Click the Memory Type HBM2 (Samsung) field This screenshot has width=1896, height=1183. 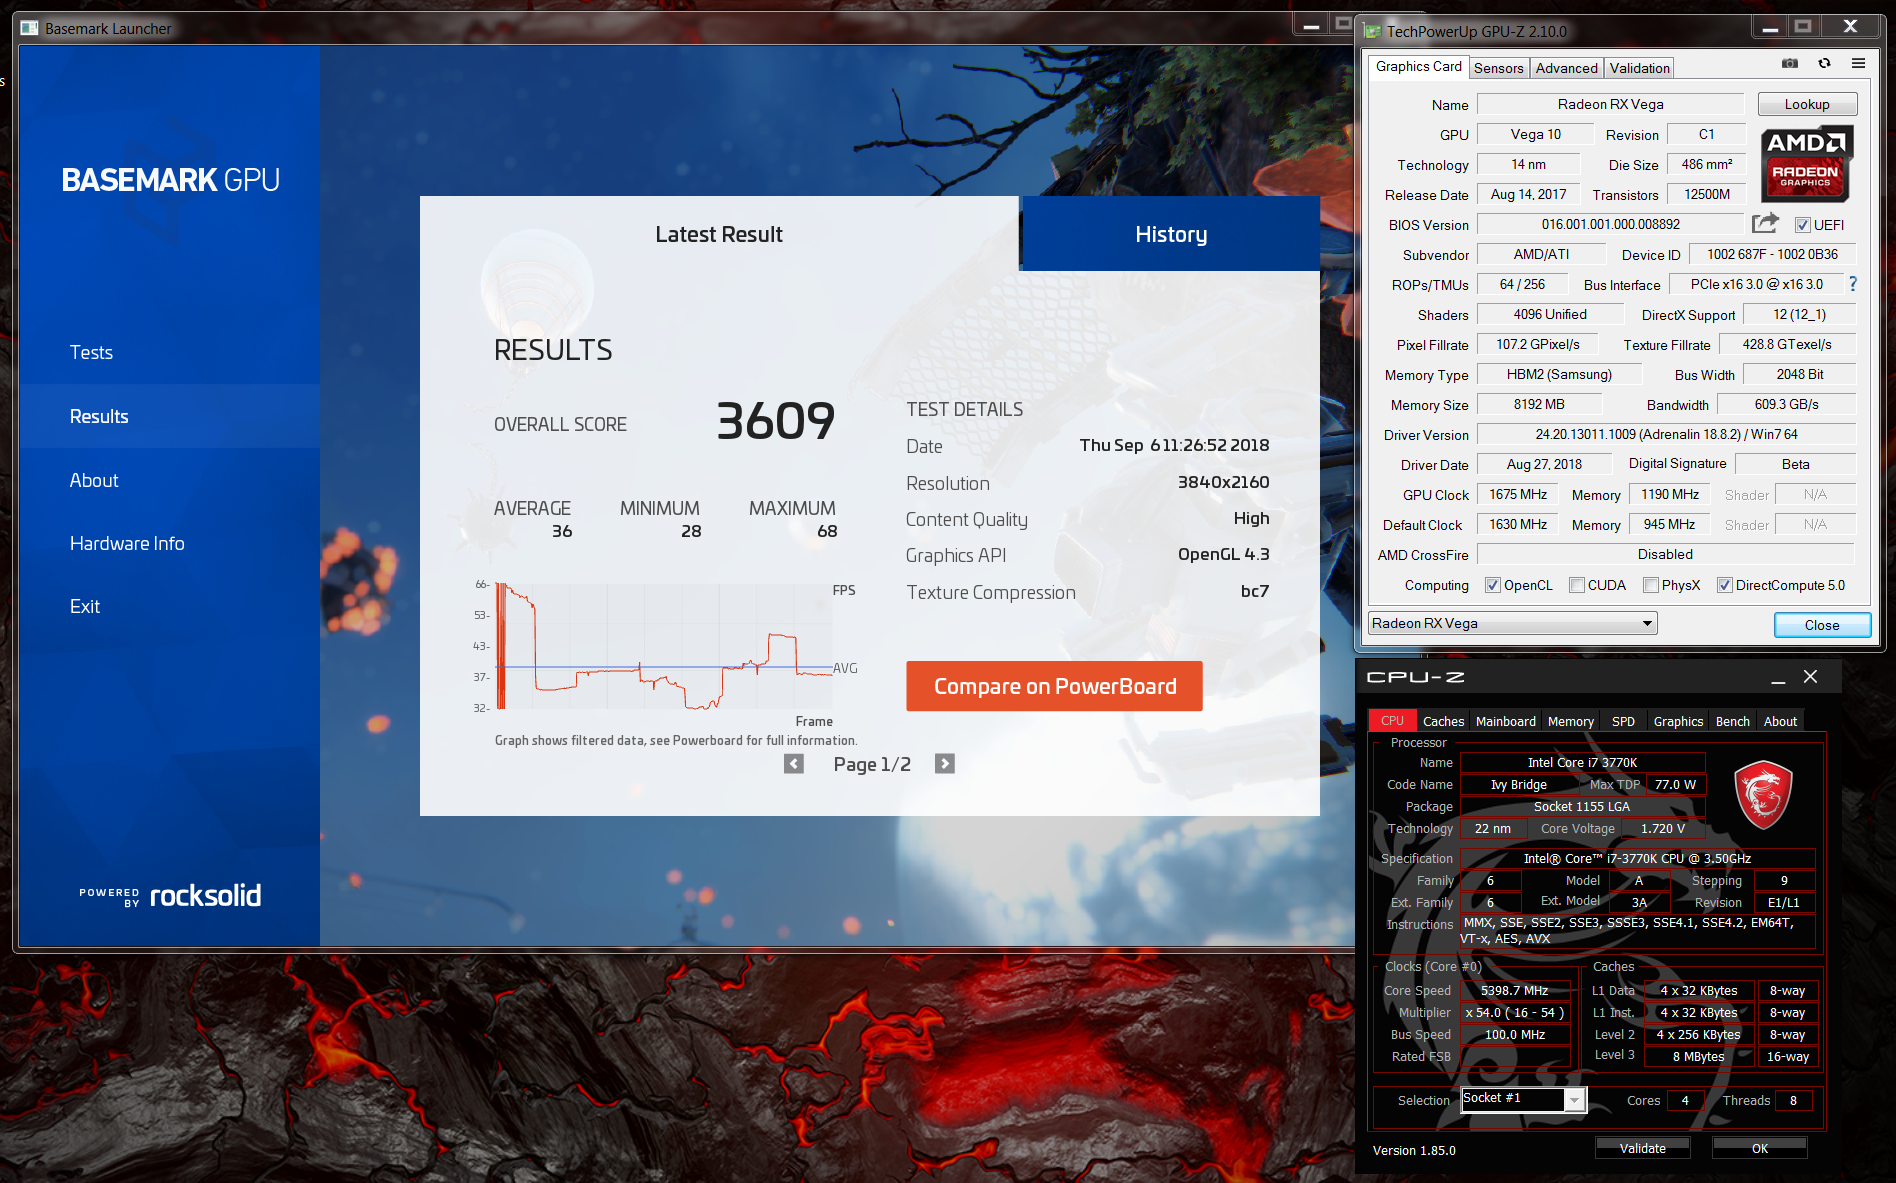[1558, 374]
